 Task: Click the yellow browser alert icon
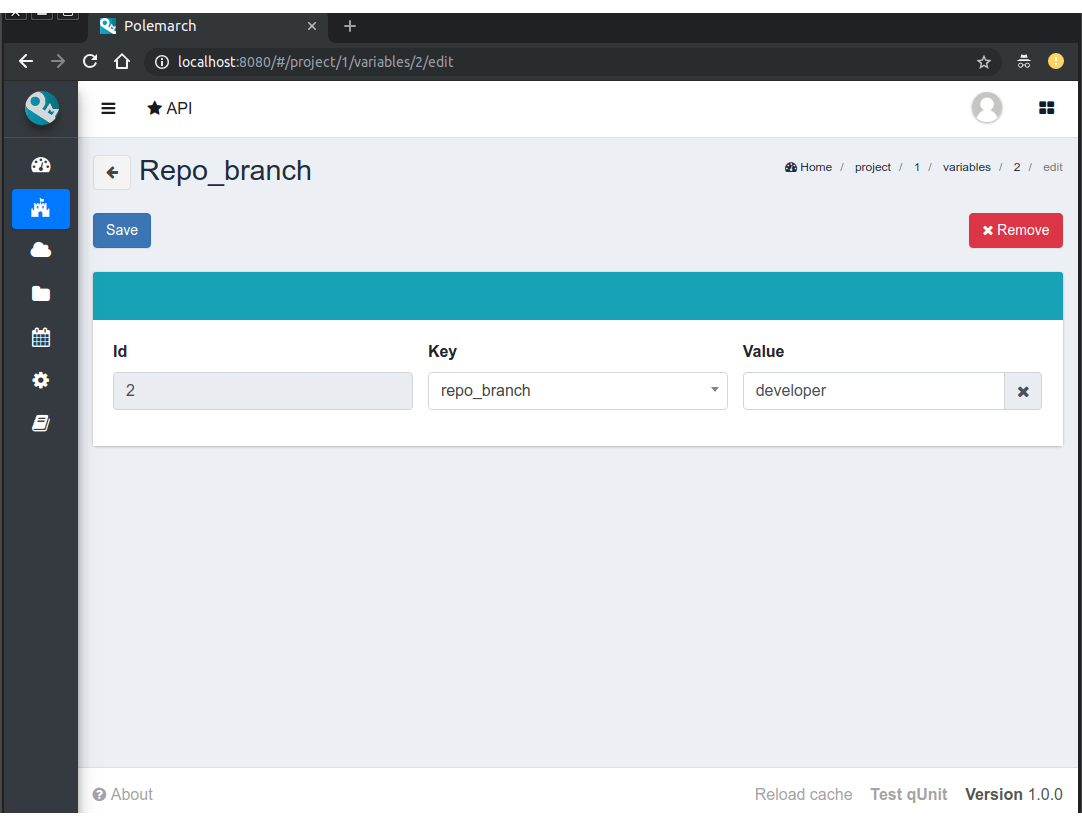tap(1056, 61)
